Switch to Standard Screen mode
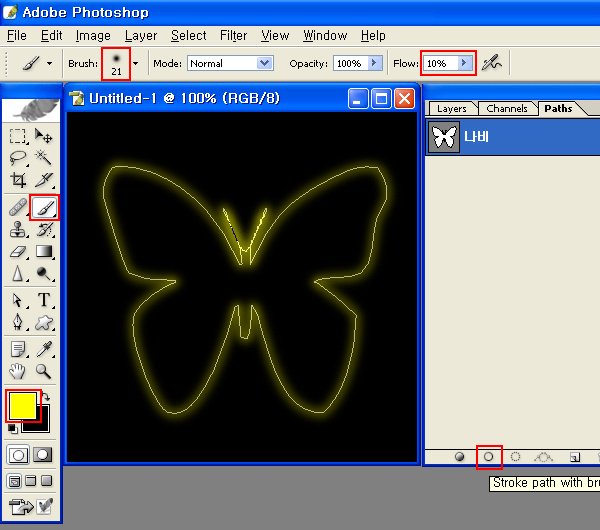This screenshot has width=600, height=530. tap(15, 481)
